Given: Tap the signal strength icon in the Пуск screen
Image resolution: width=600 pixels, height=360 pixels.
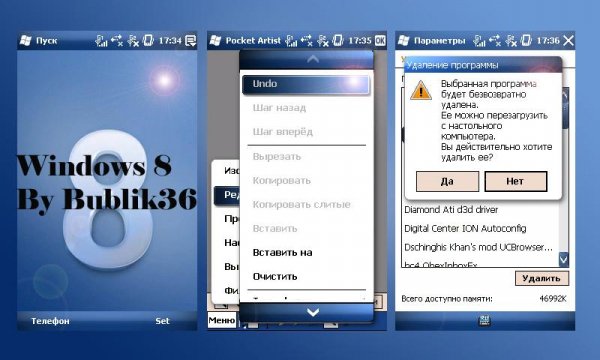Looking at the screenshot, I should coord(101,40).
